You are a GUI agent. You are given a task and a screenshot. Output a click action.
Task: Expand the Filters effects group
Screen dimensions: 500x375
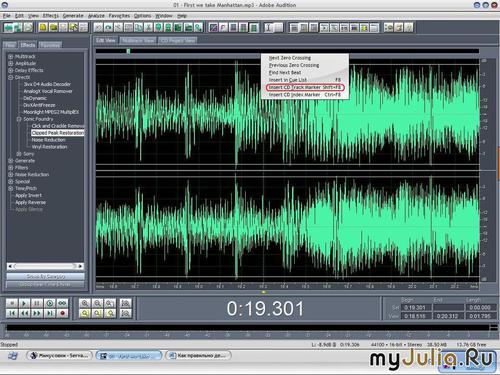(11, 168)
